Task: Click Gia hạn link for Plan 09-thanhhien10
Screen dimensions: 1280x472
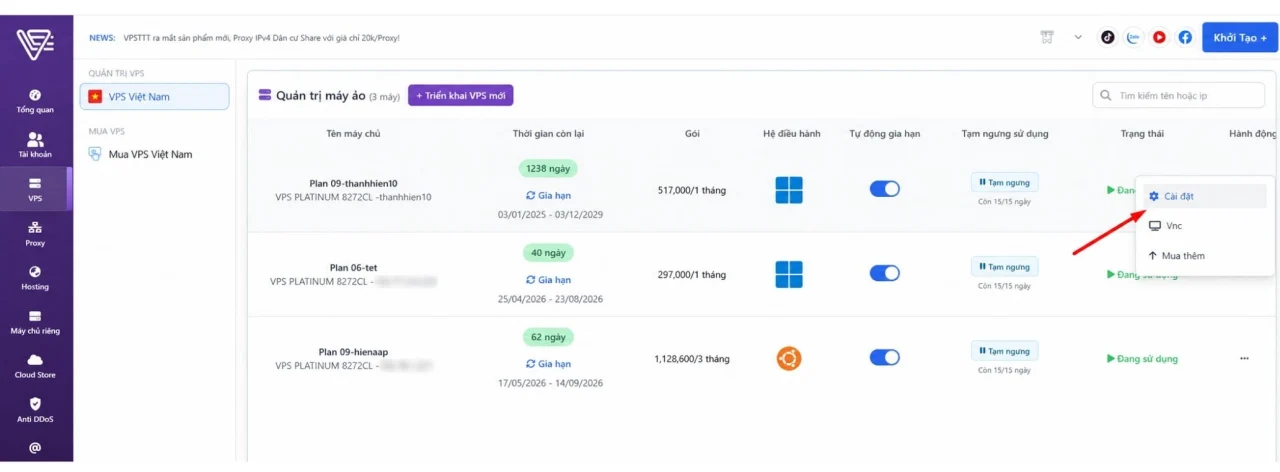Action: (x=548, y=195)
